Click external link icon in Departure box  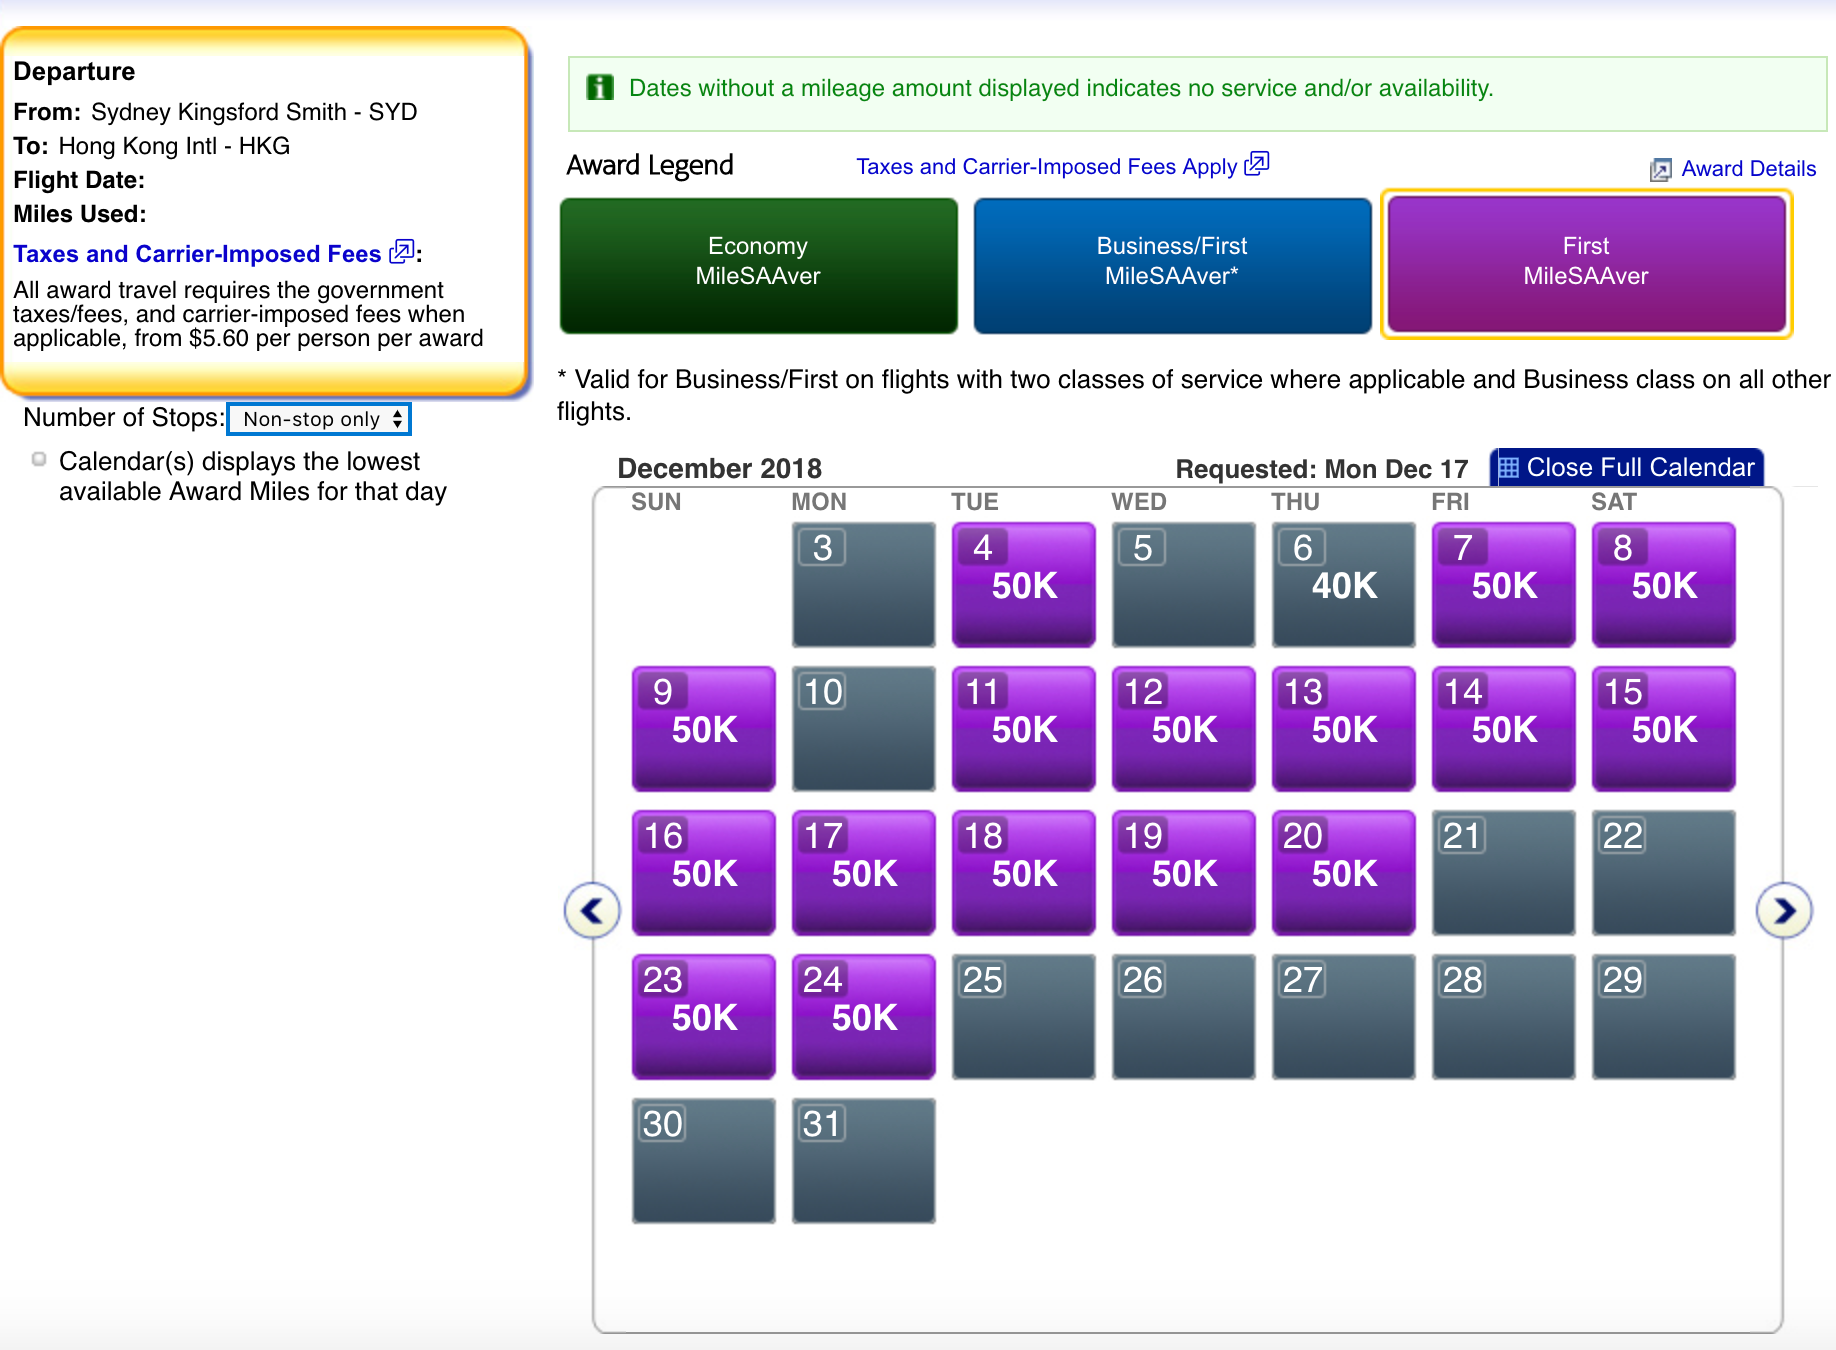pos(401,252)
